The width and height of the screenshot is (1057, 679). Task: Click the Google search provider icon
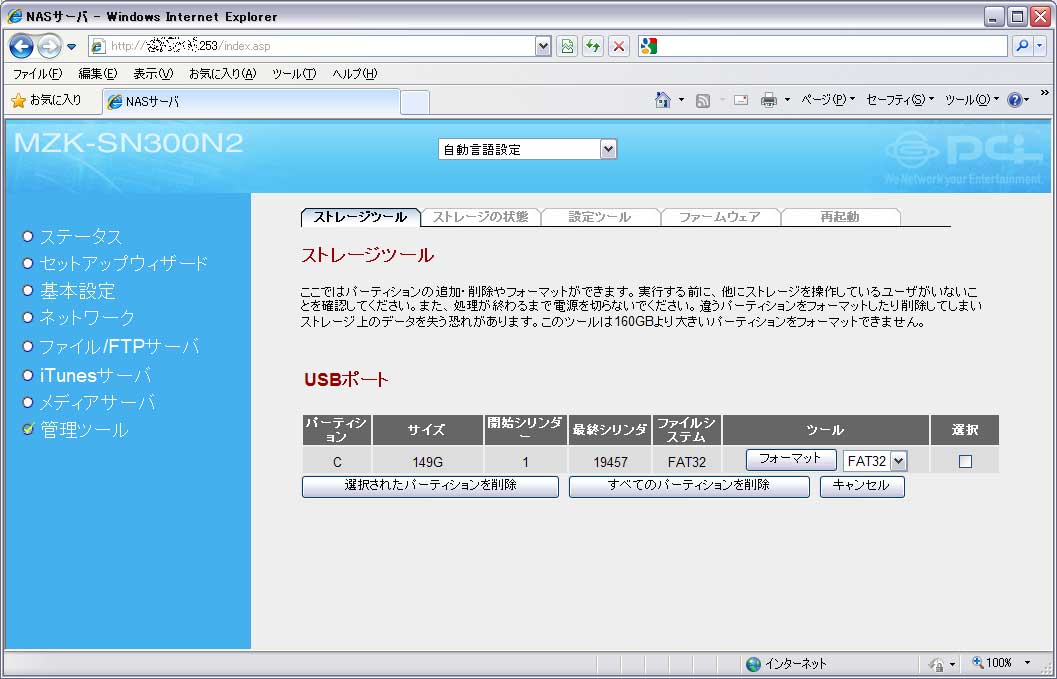648,46
